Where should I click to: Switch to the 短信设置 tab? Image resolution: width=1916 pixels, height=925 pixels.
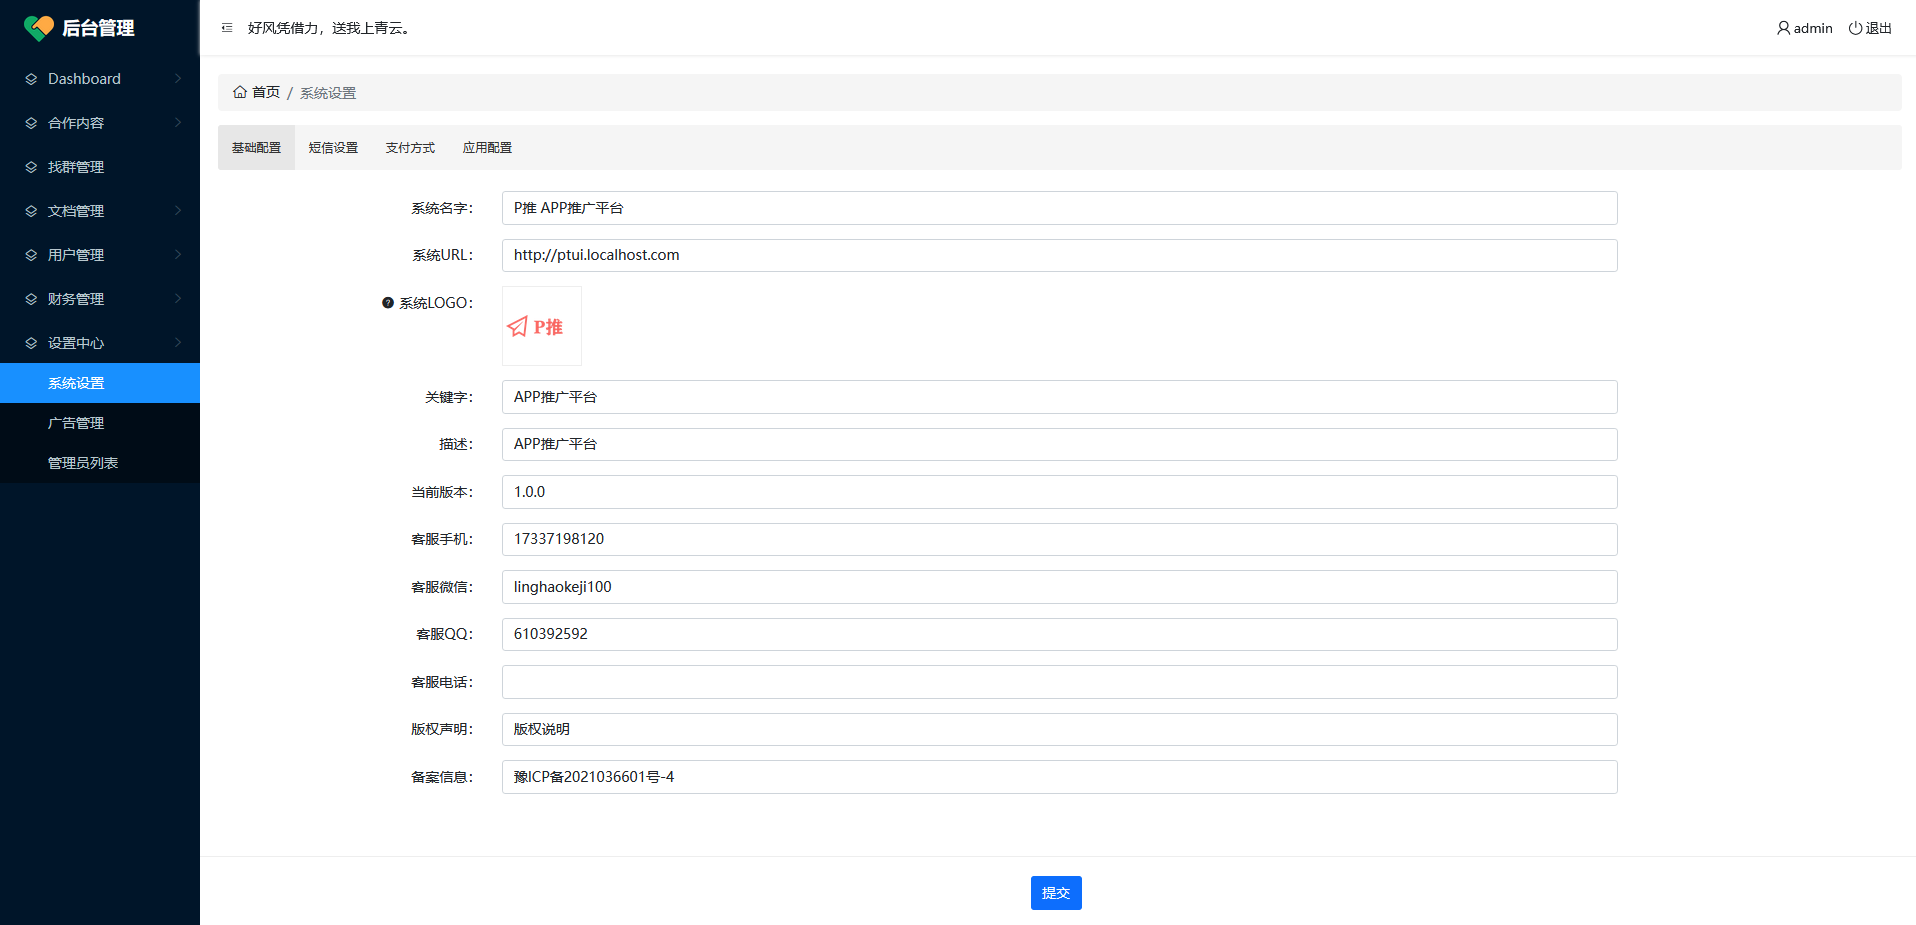[x=333, y=148]
